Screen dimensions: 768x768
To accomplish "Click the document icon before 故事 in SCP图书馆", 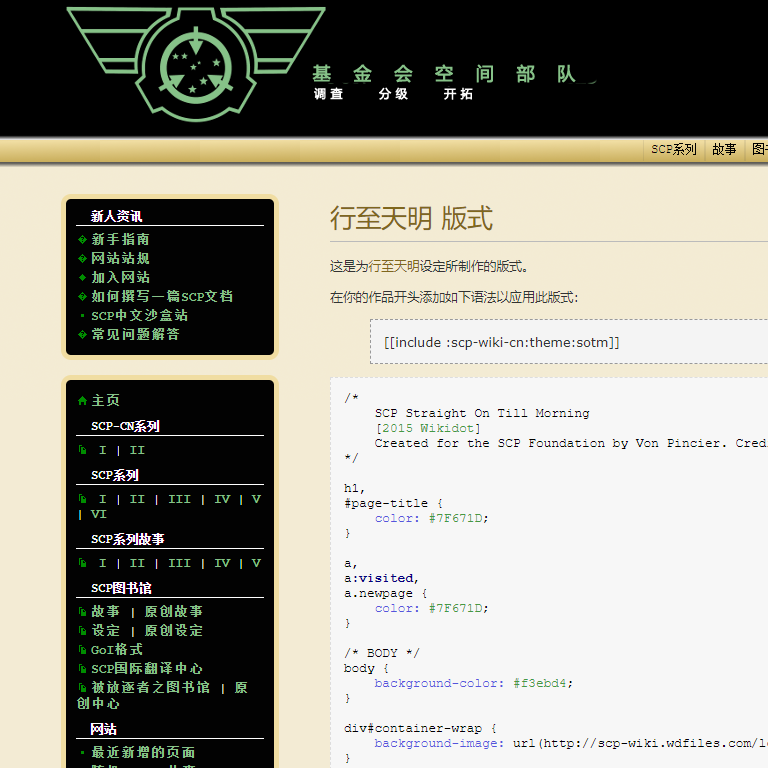I will point(82,612).
